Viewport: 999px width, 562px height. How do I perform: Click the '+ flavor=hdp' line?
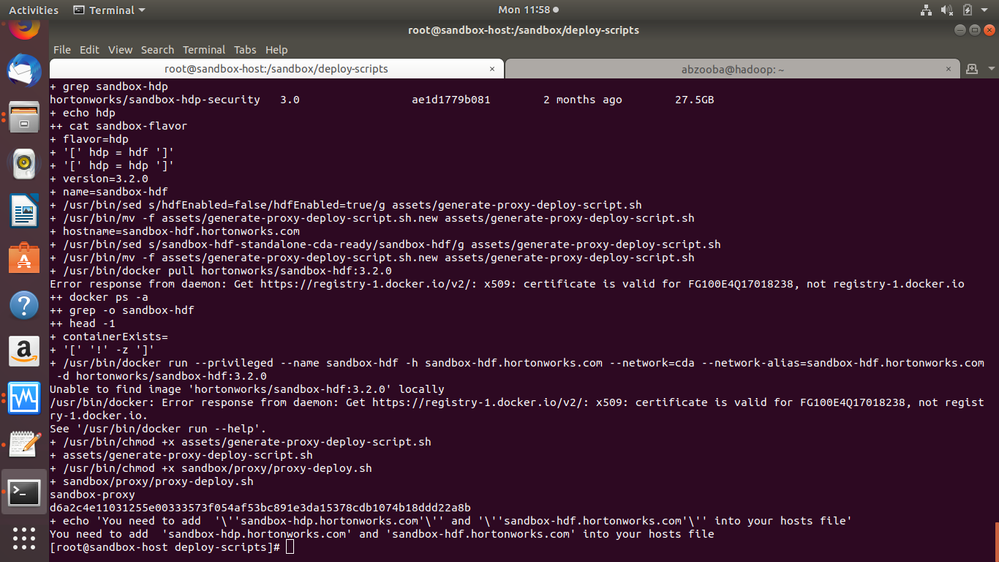click(89, 140)
